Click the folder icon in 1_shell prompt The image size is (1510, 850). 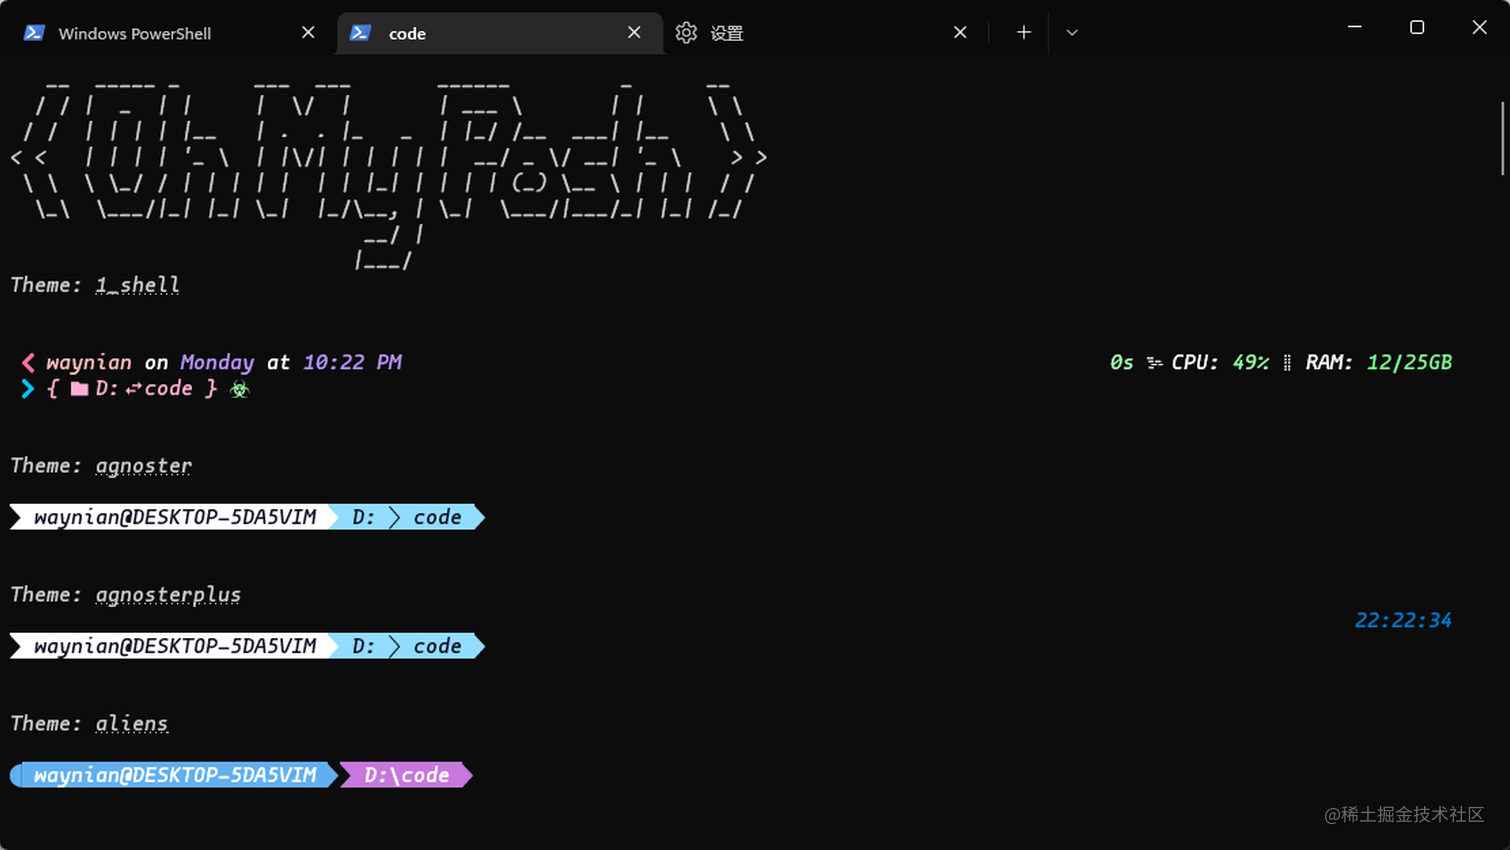pos(79,389)
